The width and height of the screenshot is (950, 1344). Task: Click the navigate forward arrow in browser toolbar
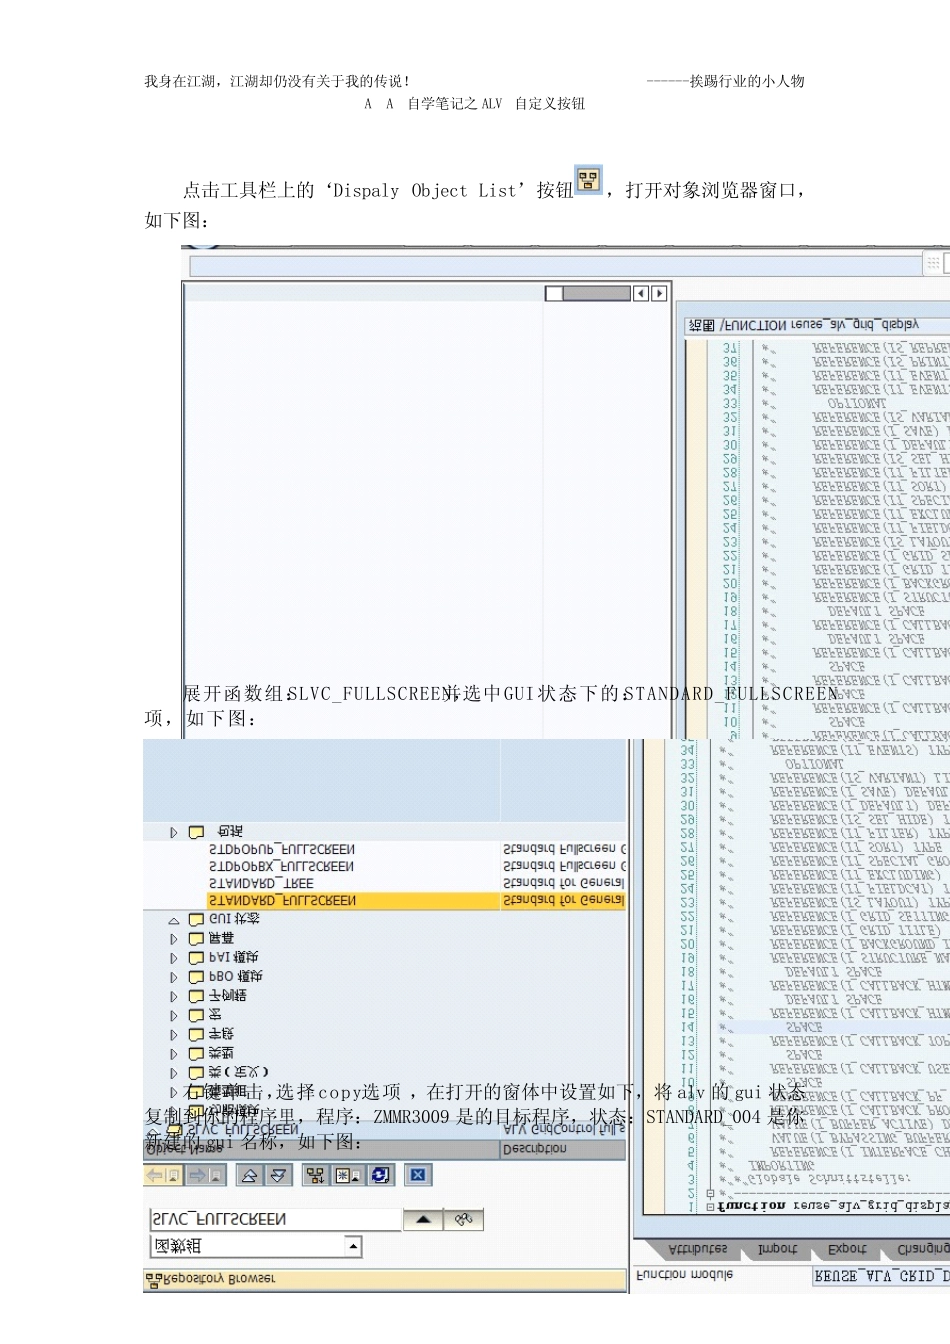pyautogui.click(x=205, y=1176)
